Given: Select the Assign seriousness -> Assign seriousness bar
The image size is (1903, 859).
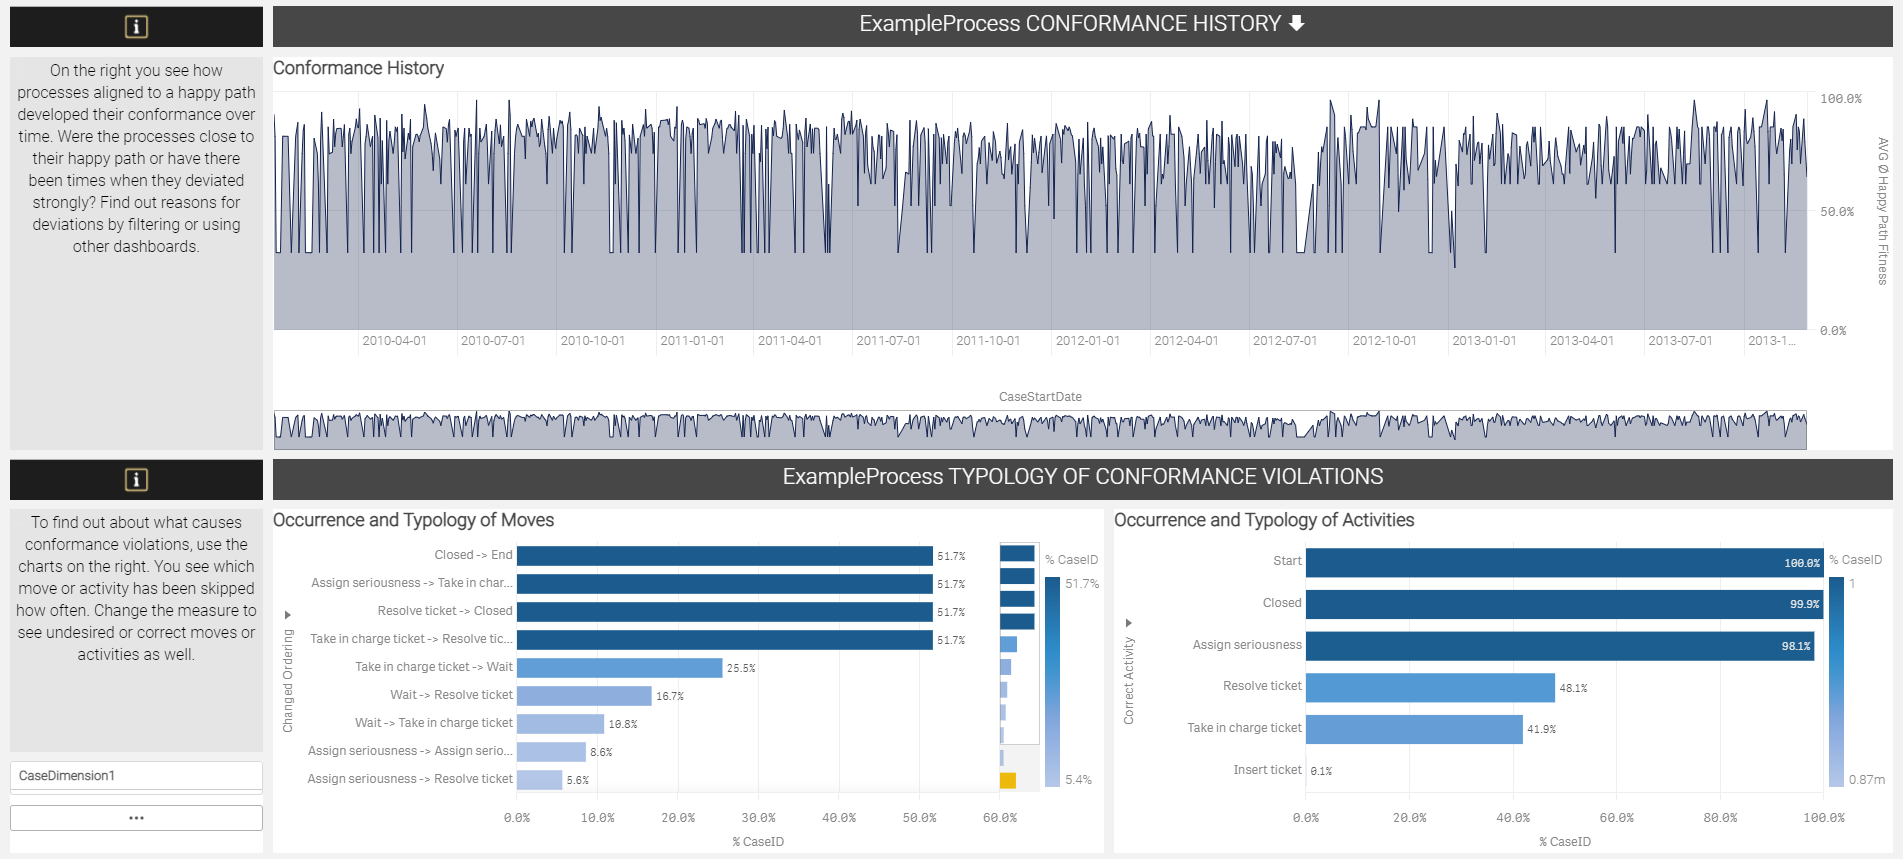Looking at the screenshot, I should click(x=551, y=752).
